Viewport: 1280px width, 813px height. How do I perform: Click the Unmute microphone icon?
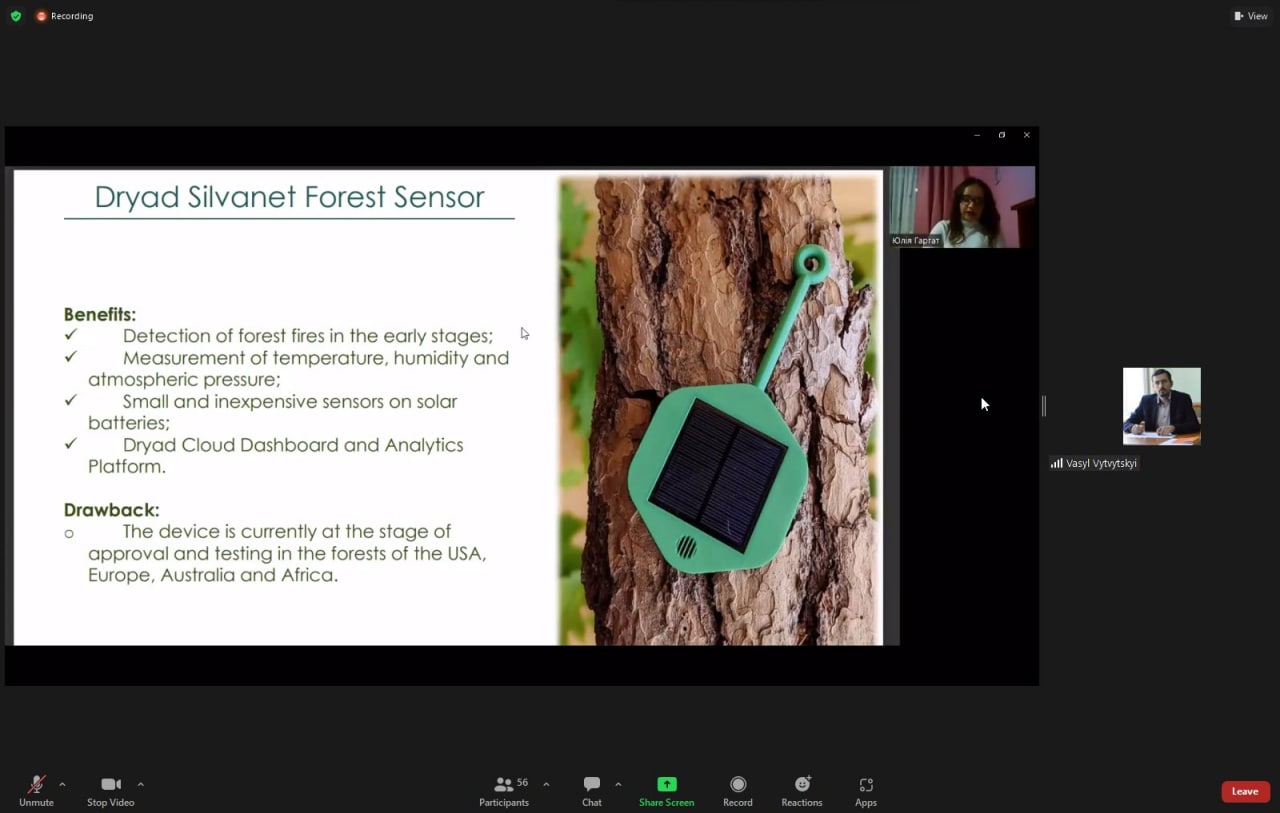click(36, 785)
